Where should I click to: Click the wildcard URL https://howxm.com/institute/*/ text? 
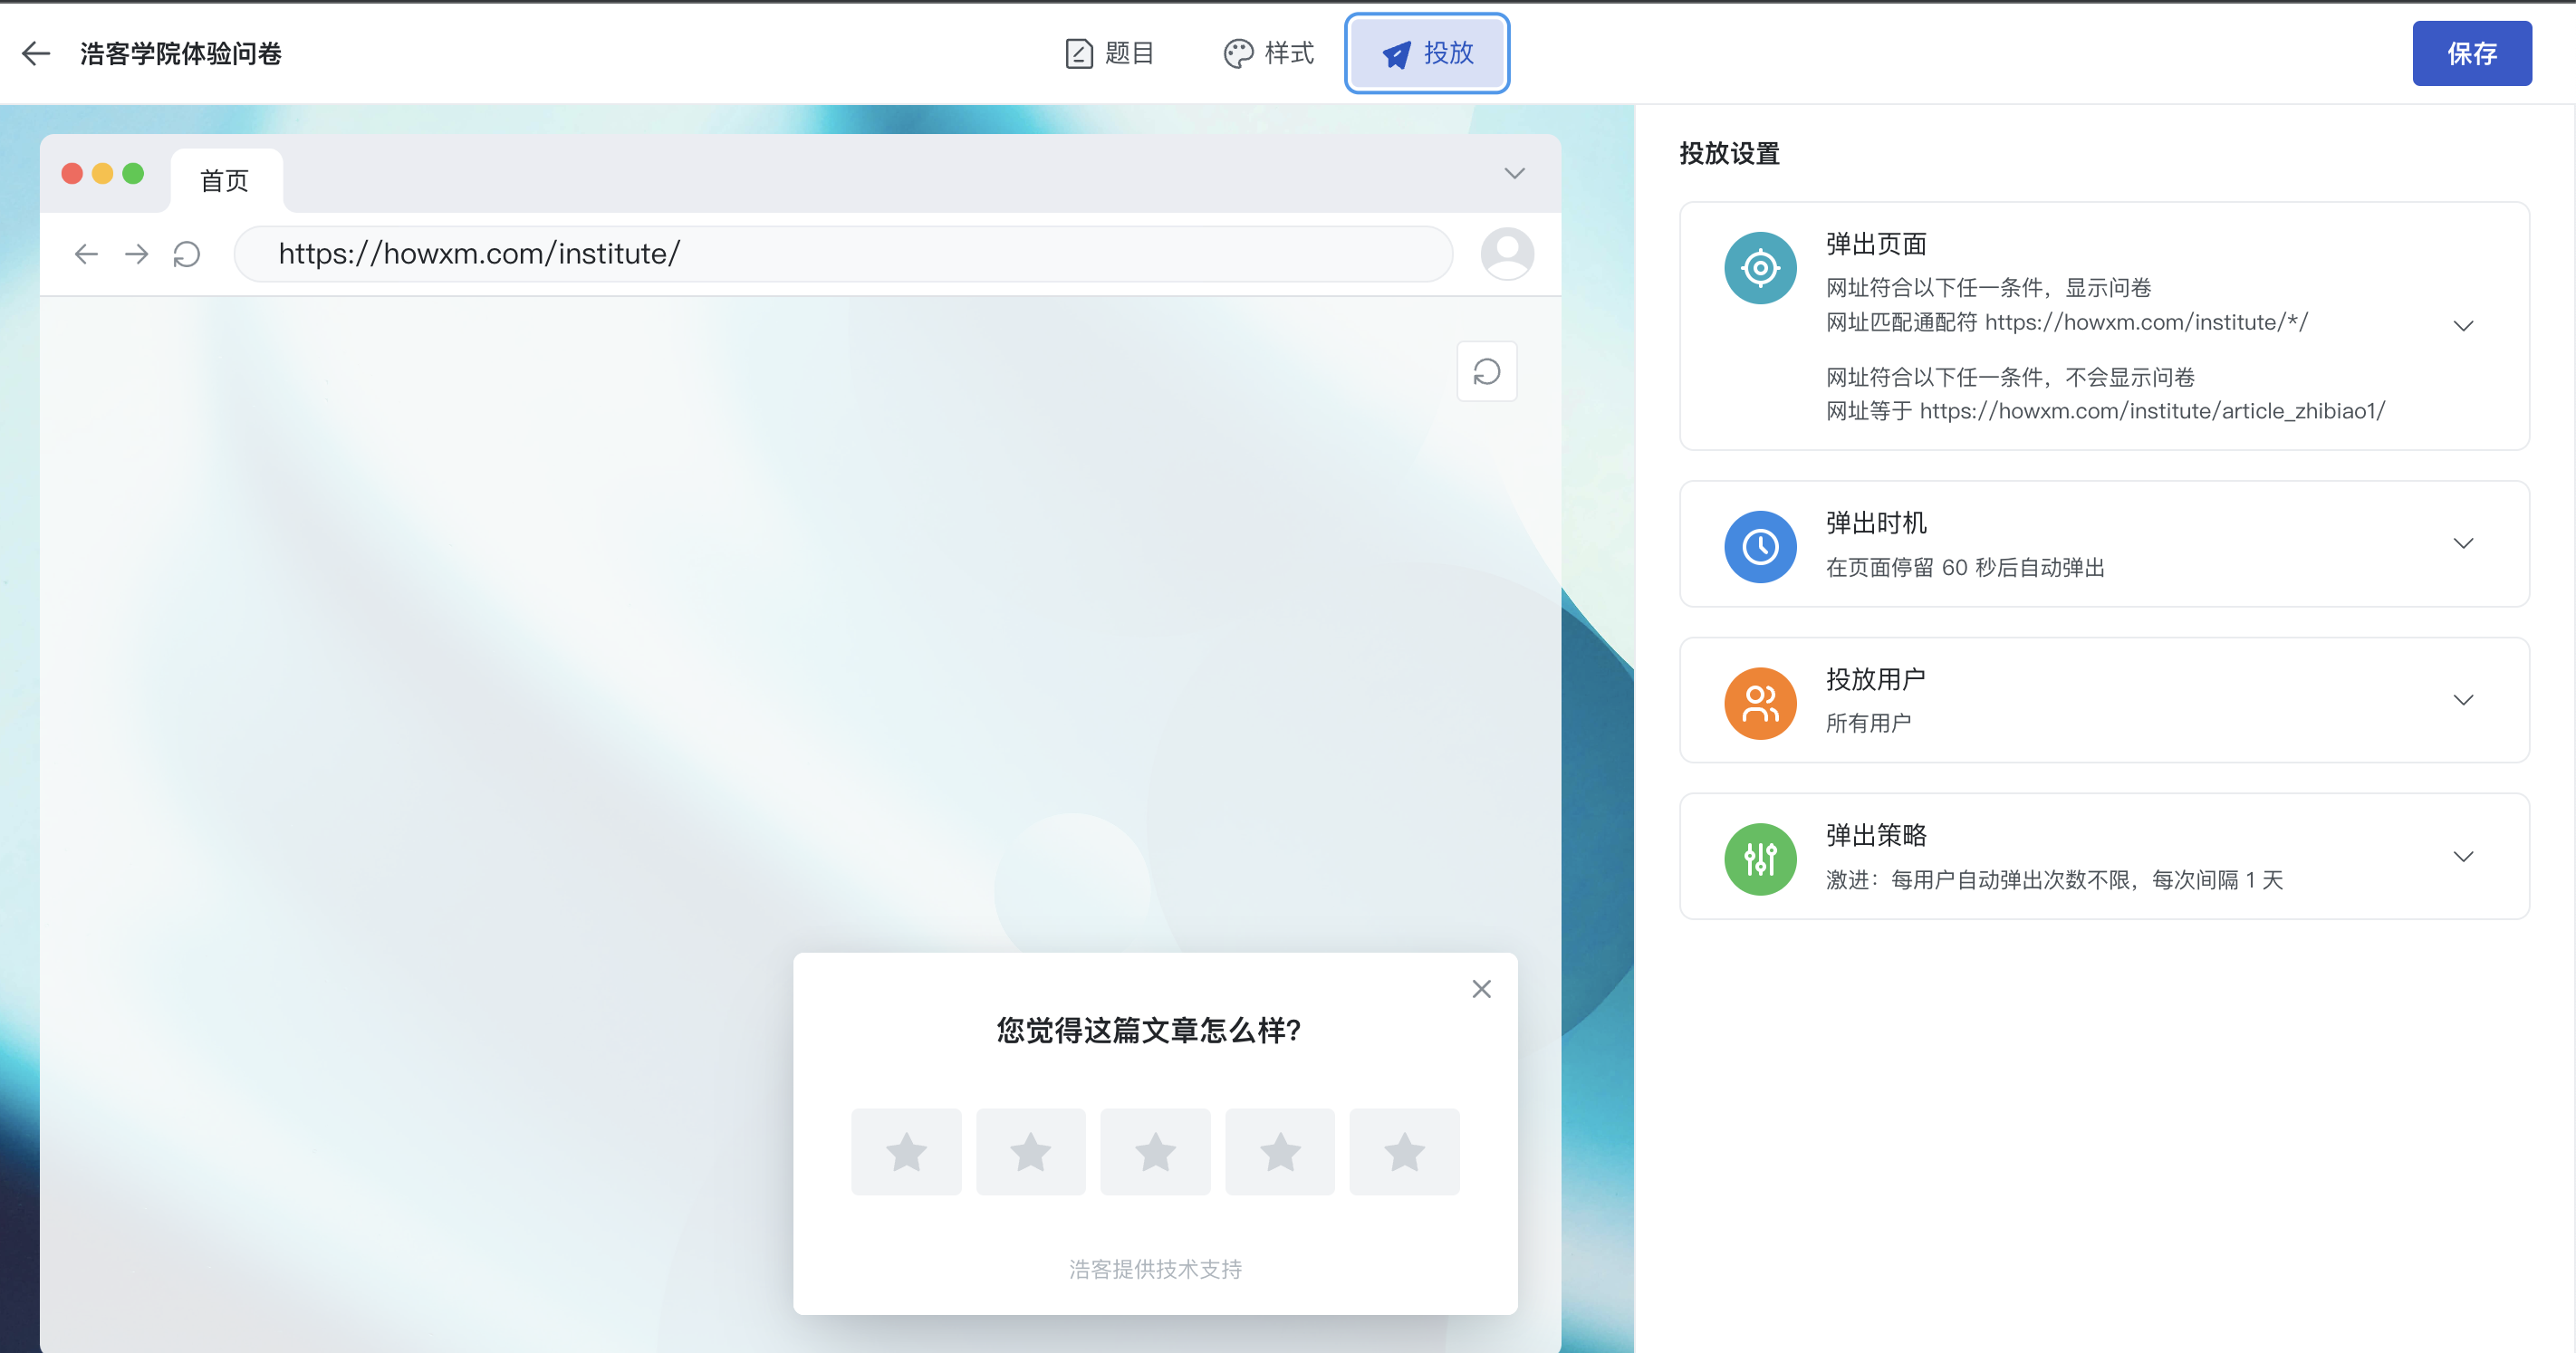click(x=2146, y=322)
